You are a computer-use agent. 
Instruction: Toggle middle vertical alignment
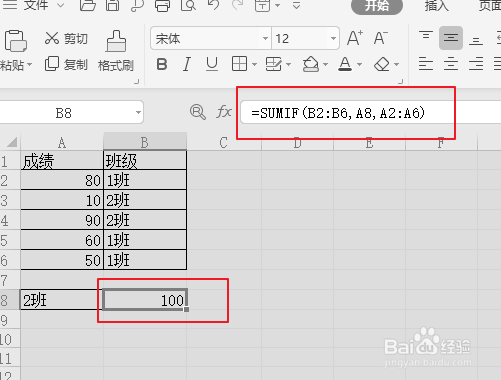pos(451,38)
